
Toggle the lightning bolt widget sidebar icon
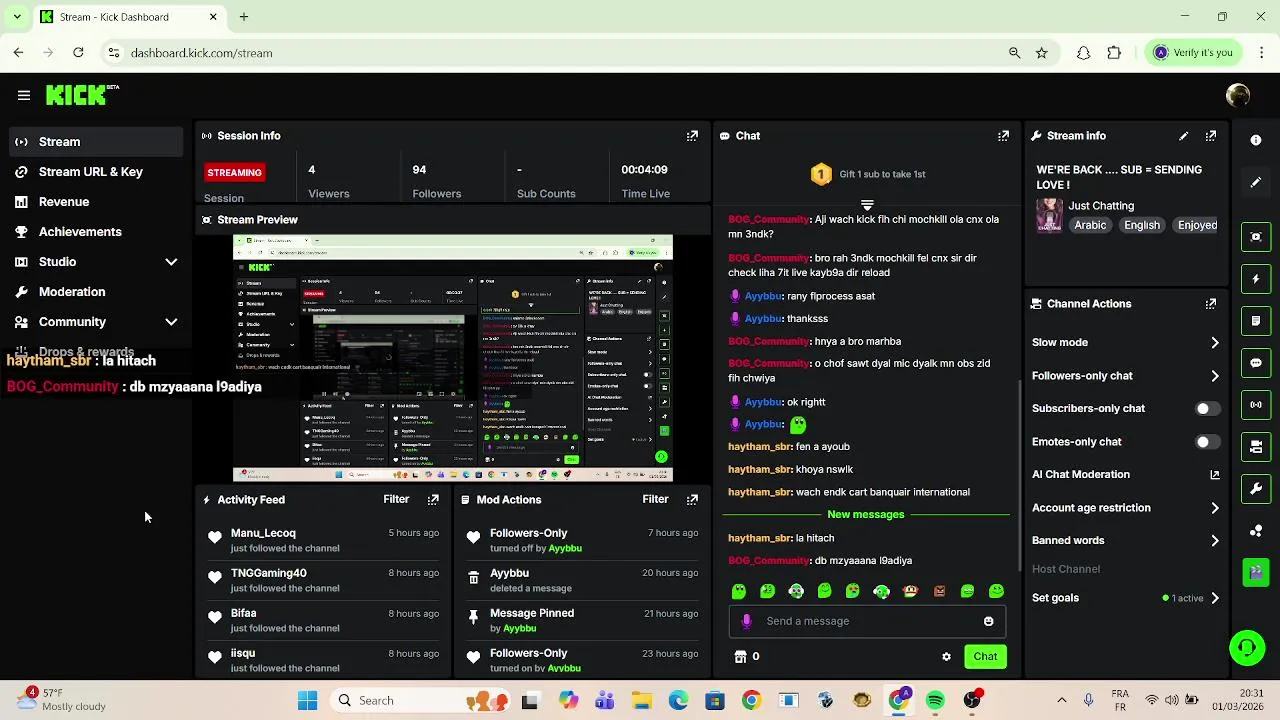1256,279
